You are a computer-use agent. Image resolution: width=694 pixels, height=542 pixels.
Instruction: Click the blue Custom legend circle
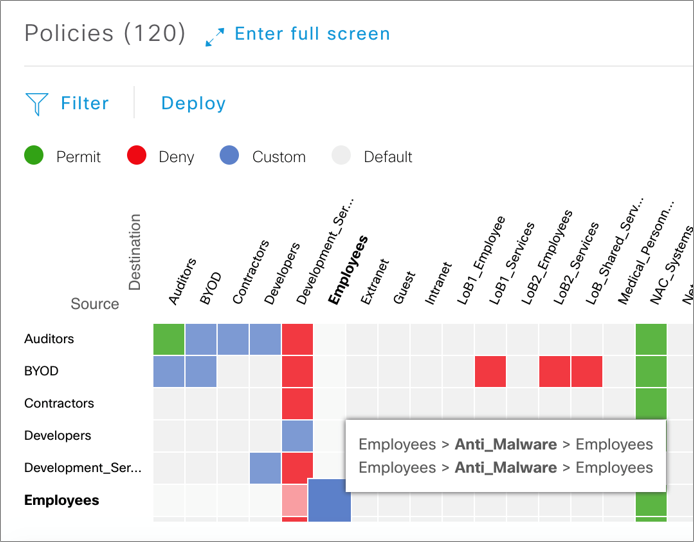(x=230, y=156)
